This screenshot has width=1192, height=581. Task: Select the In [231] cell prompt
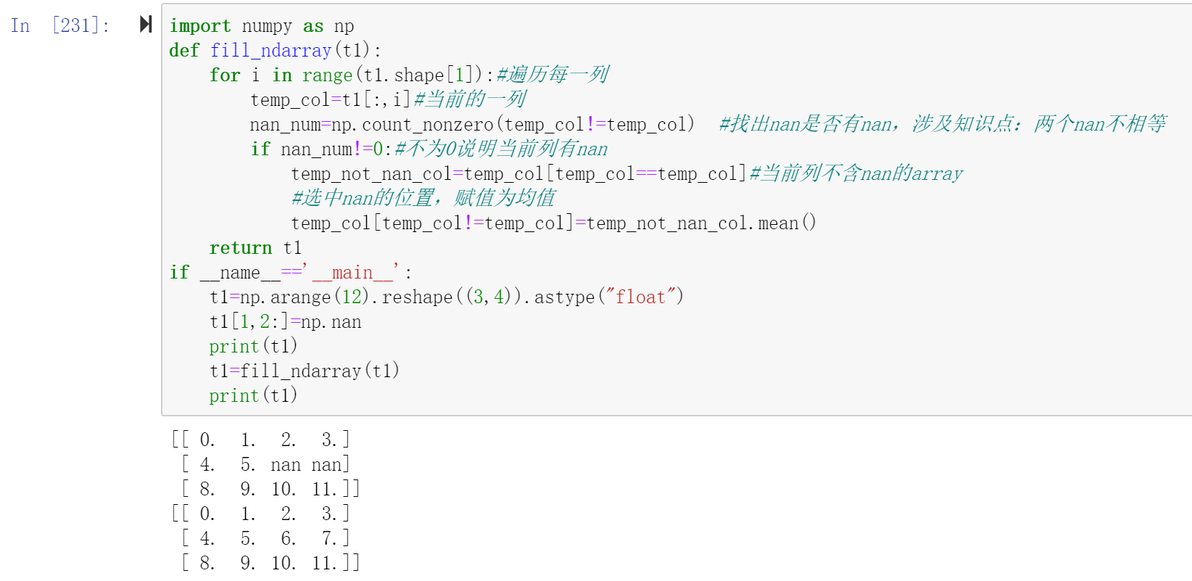pyautogui.click(x=61, y=26)
